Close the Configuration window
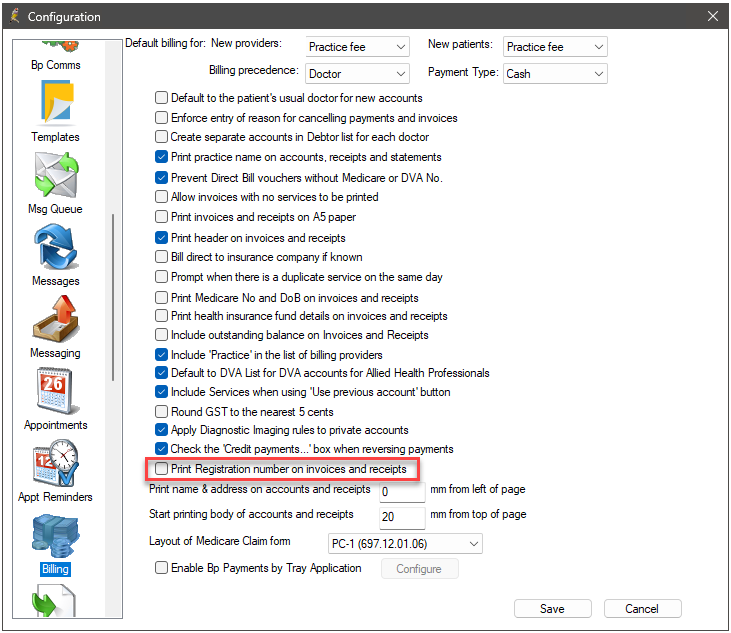This screenshot has height=633, width=731. pos(713,16)
